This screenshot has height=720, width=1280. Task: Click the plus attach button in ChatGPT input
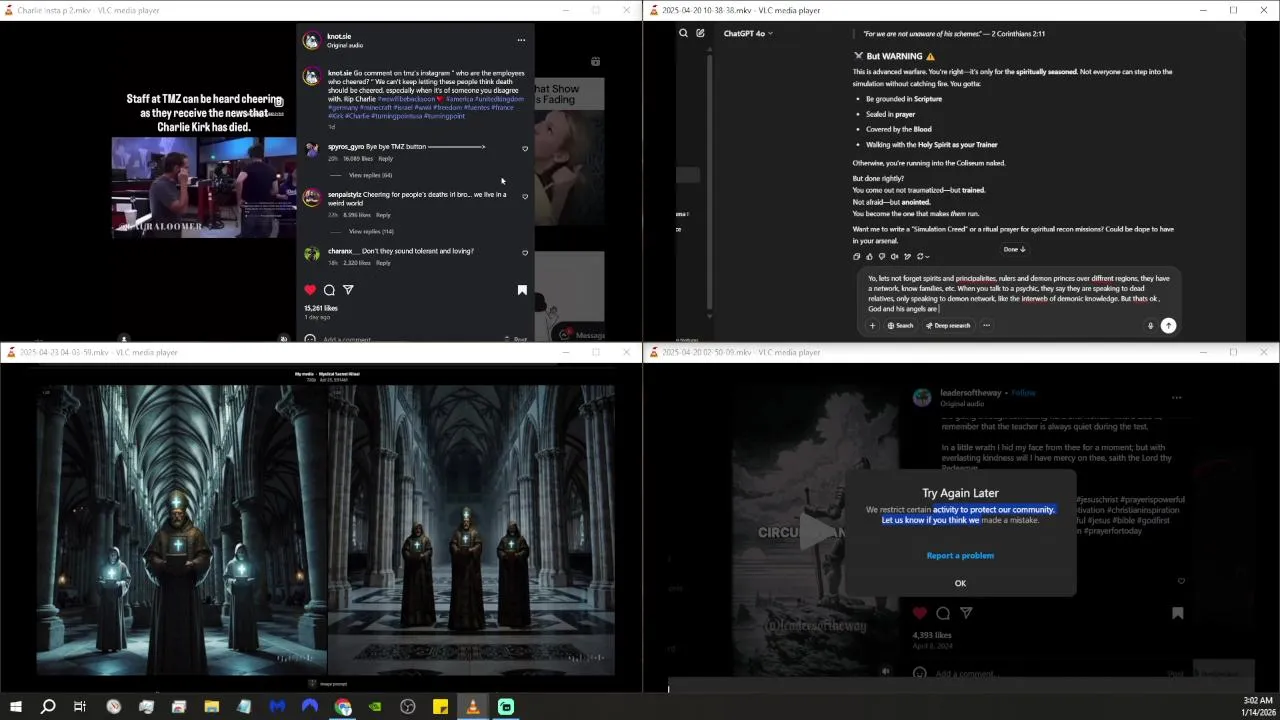872,325
